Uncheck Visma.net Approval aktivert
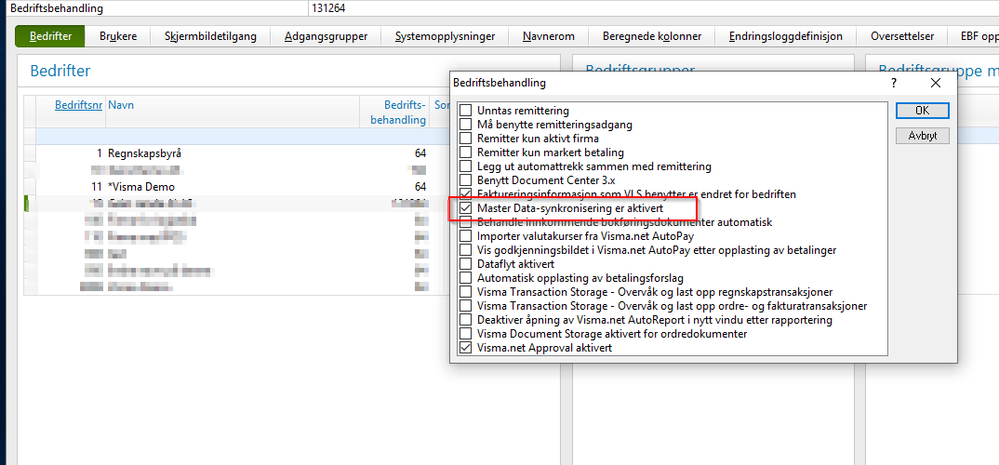This screenshot has width=999, height=465. tap(466, 348)
